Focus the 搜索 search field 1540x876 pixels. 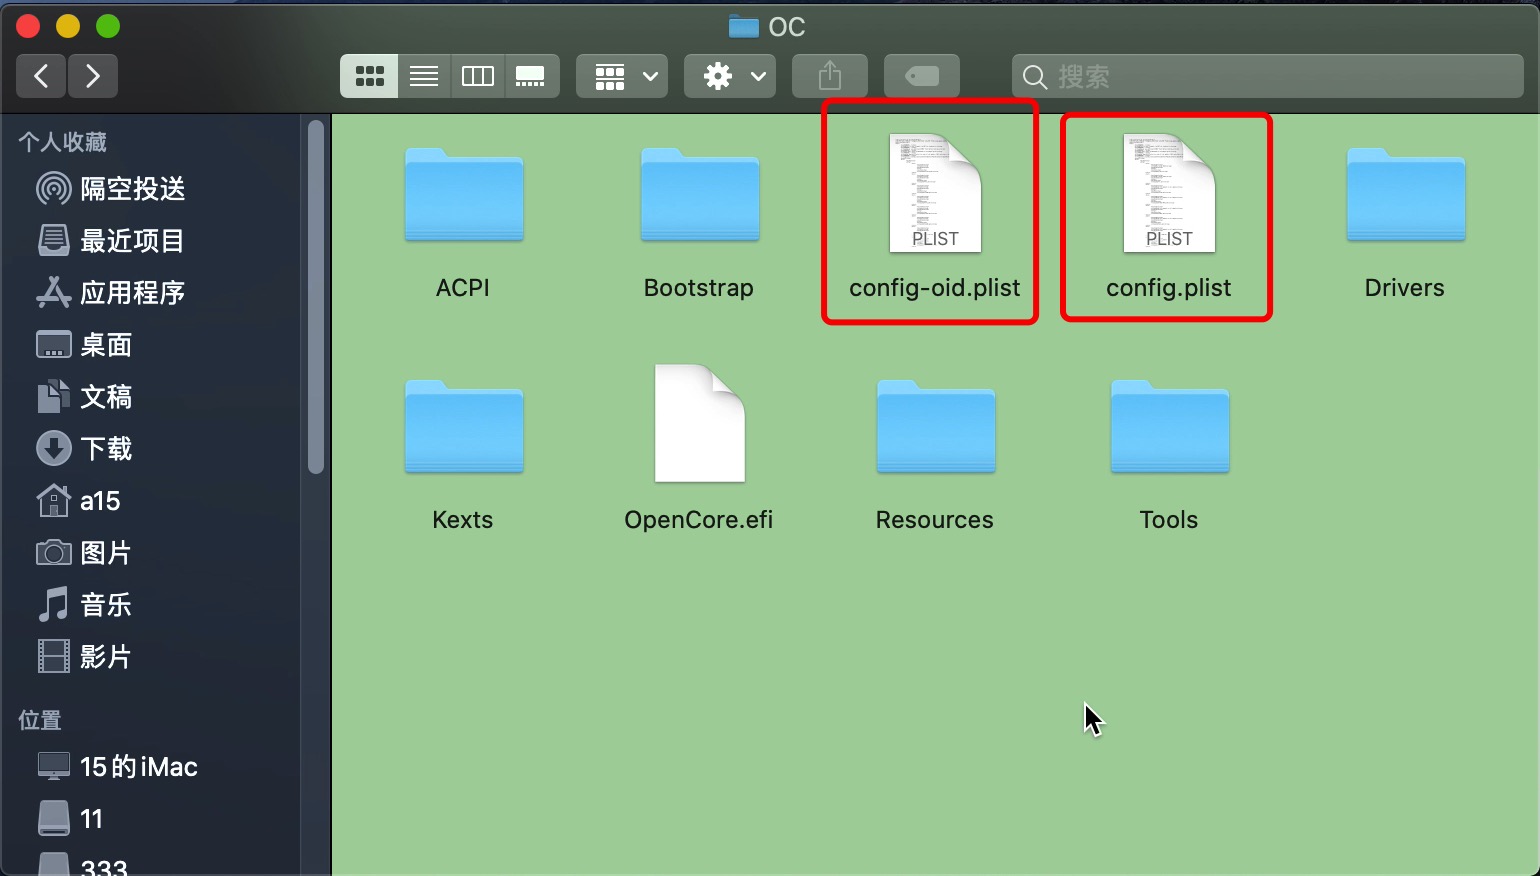(1267, 76)
